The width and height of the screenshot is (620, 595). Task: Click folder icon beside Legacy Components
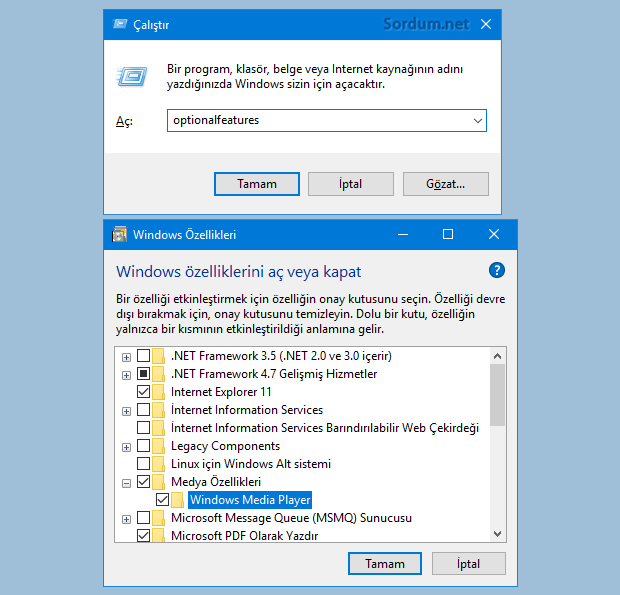(158, 446)
